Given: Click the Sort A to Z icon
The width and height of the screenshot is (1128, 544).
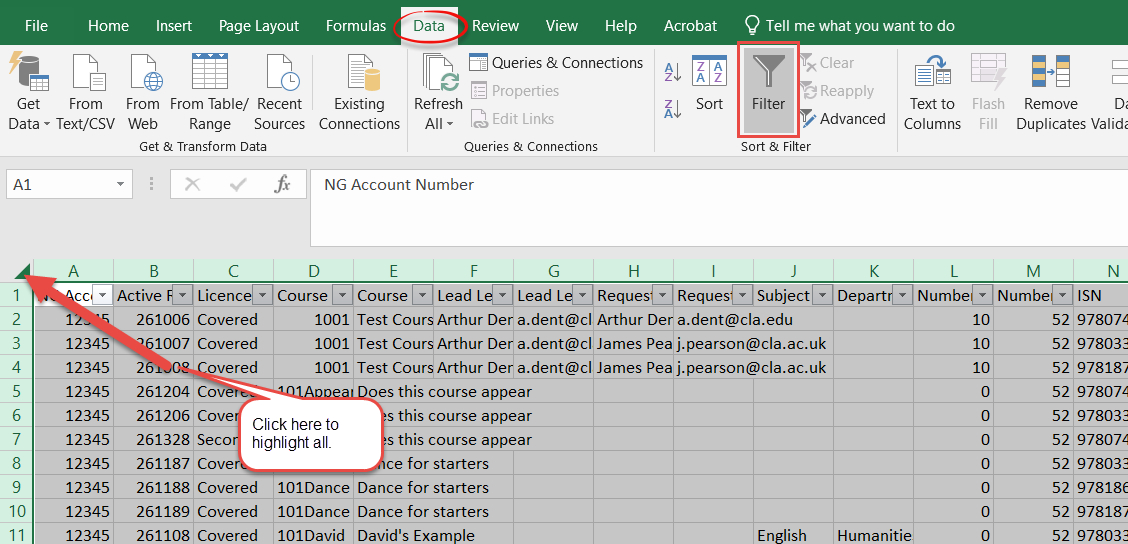Looking at the screenshot, I should pyautogui.click(x=672, y=72).
